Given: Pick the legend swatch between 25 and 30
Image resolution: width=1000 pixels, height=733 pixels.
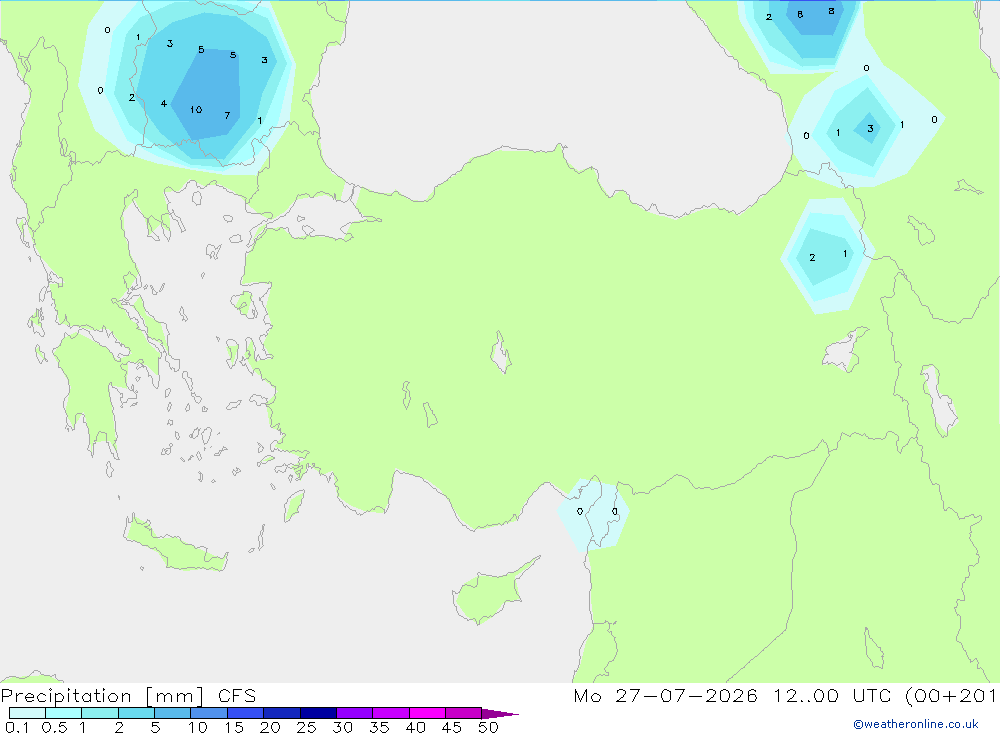Looking at the screenshot, I should click(x=318, y=713).
